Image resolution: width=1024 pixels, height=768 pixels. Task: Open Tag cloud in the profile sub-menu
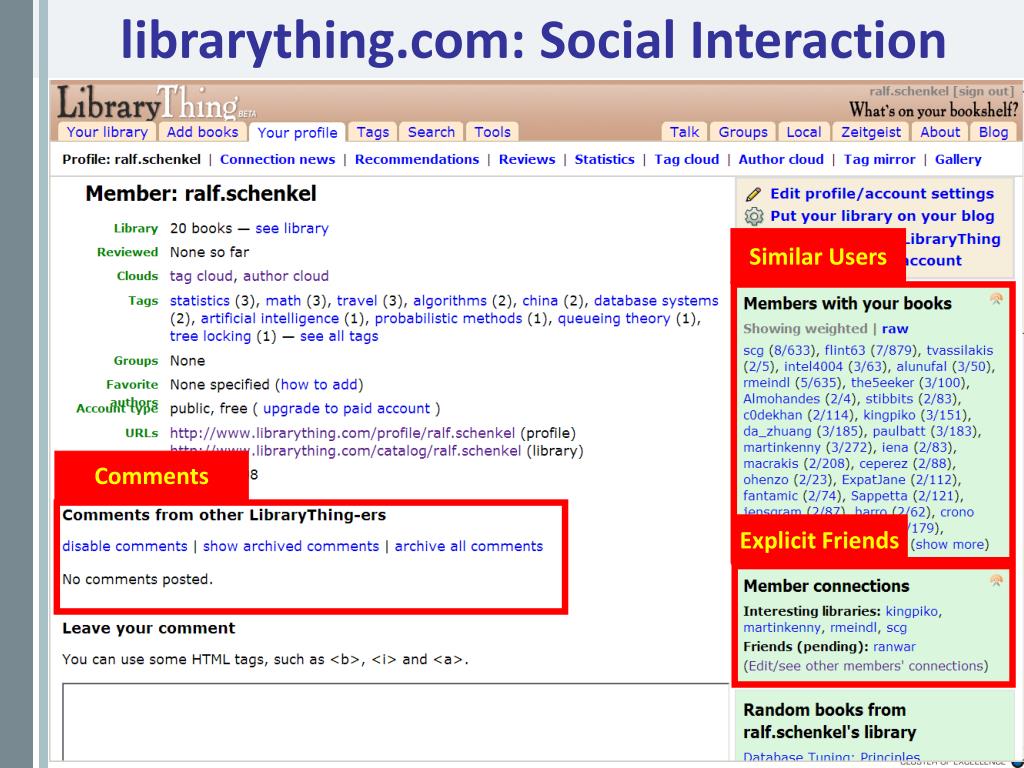click(687, 159)
